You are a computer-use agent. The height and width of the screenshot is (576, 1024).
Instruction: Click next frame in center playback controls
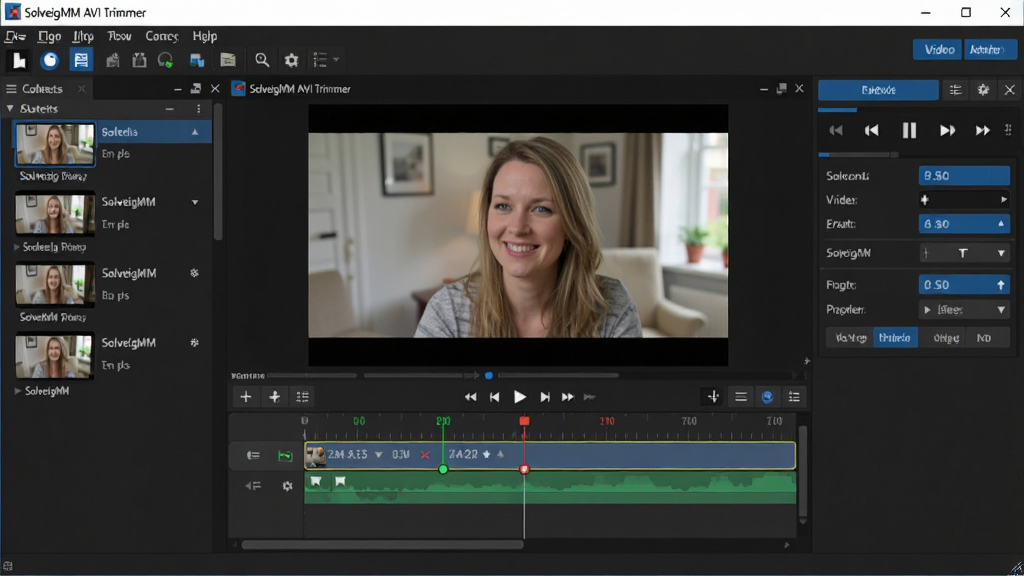[x=545, y=397]
